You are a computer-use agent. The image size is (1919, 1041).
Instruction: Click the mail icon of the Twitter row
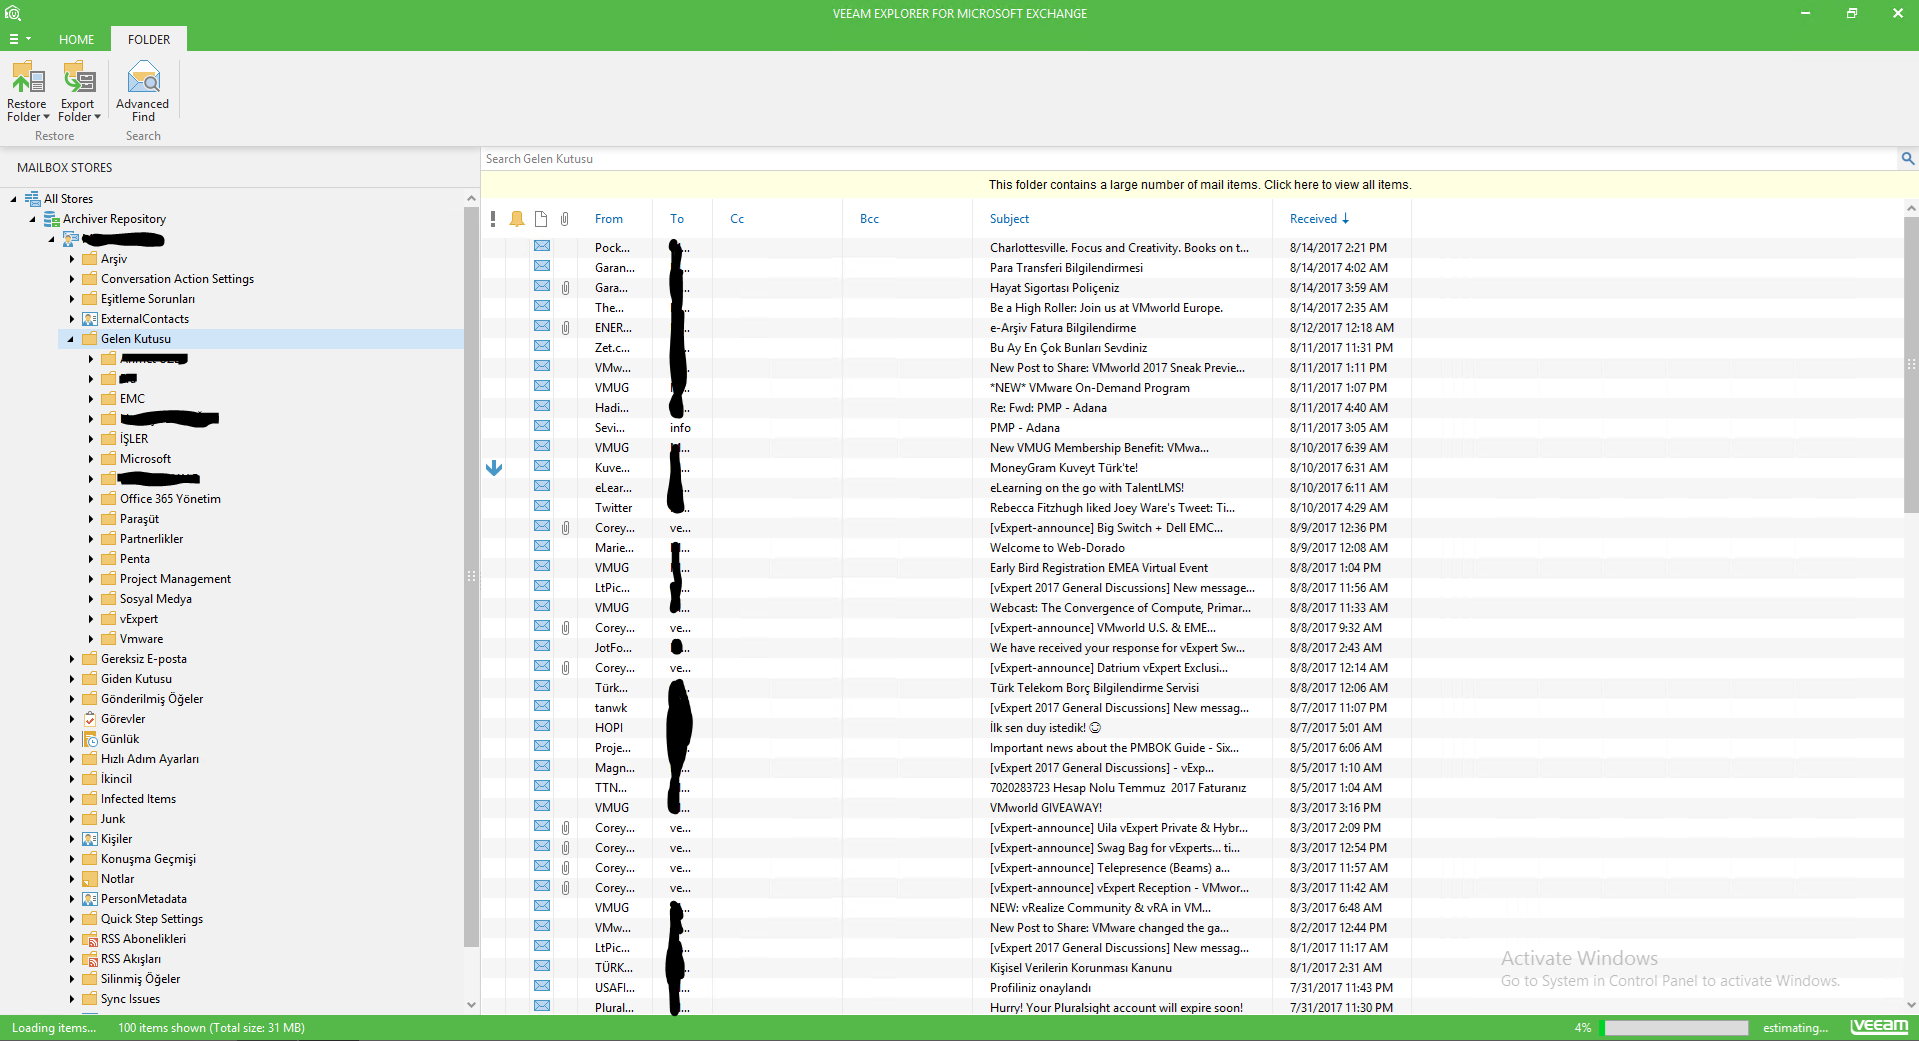coord(542,506)
